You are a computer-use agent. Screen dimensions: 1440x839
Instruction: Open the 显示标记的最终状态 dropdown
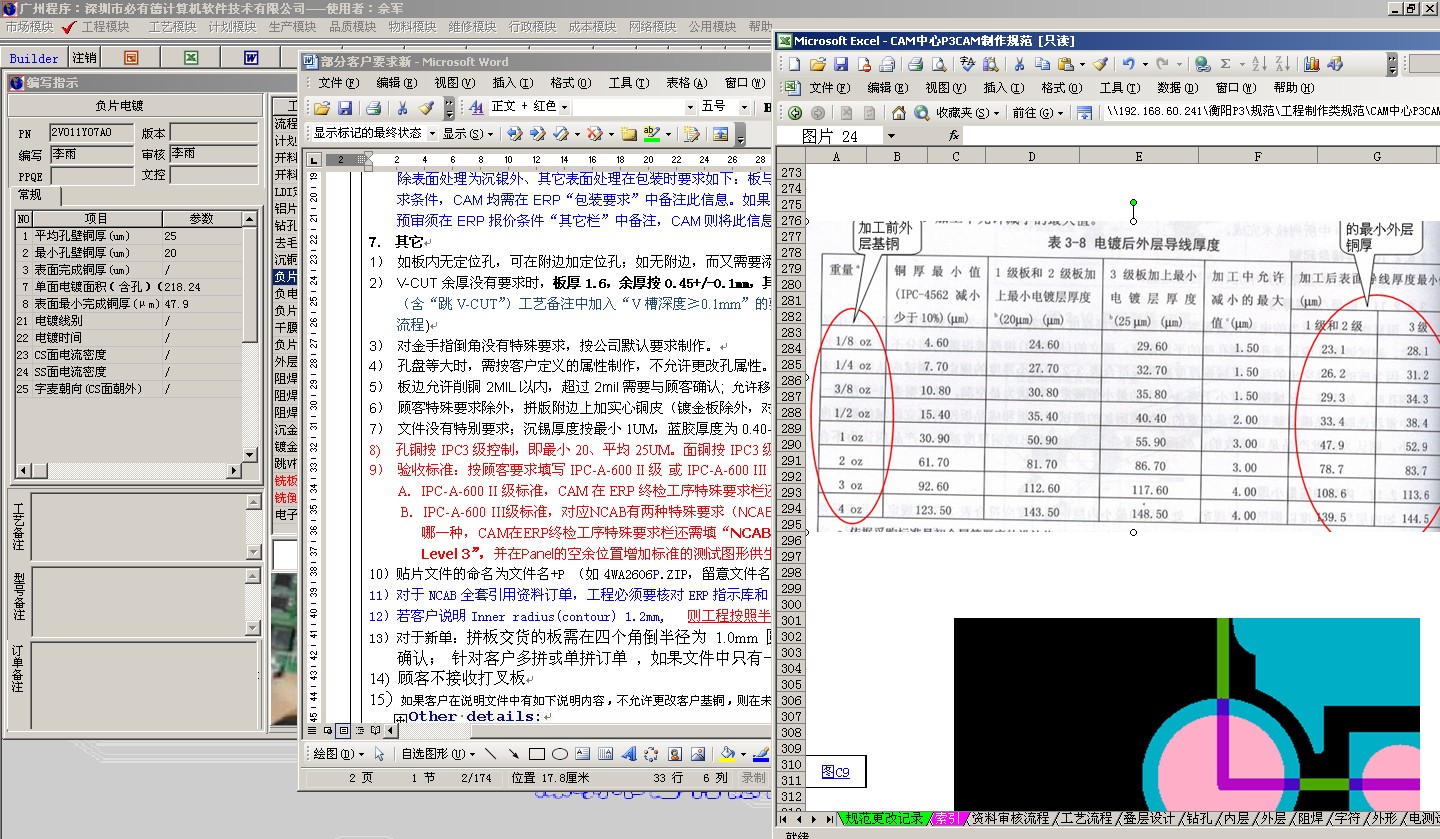click(x=432, y=134)
